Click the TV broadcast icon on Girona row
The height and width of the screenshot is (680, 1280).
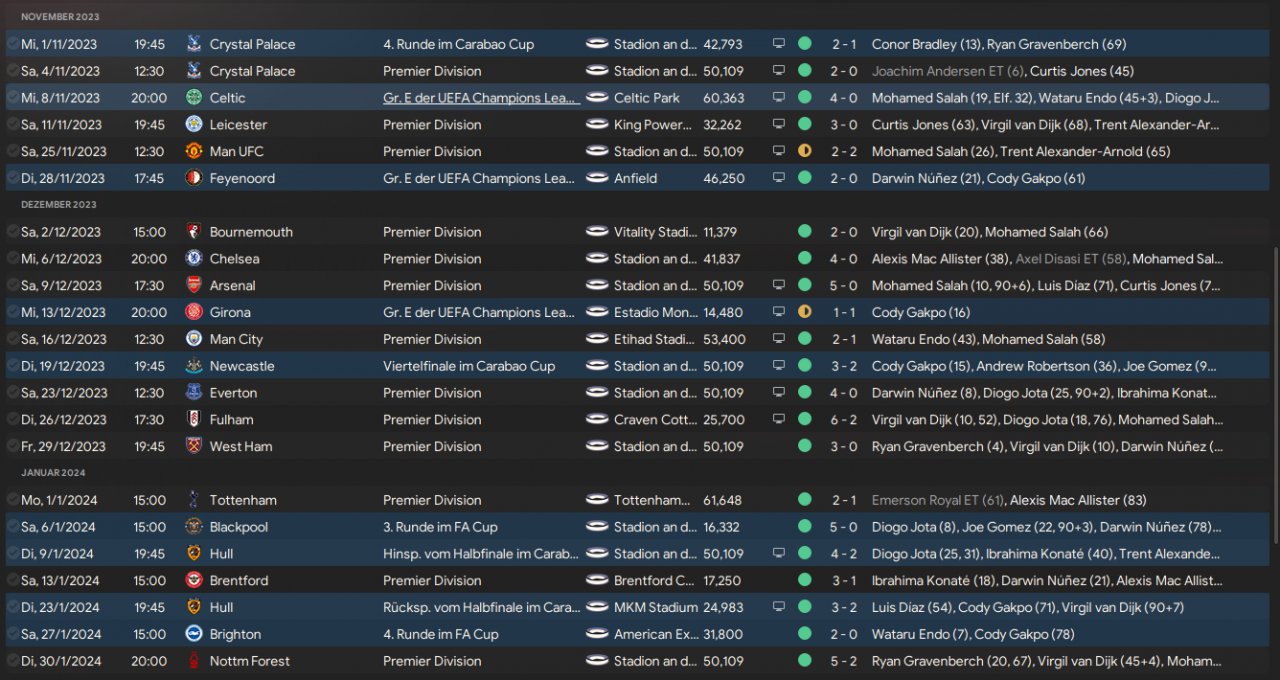779,313
